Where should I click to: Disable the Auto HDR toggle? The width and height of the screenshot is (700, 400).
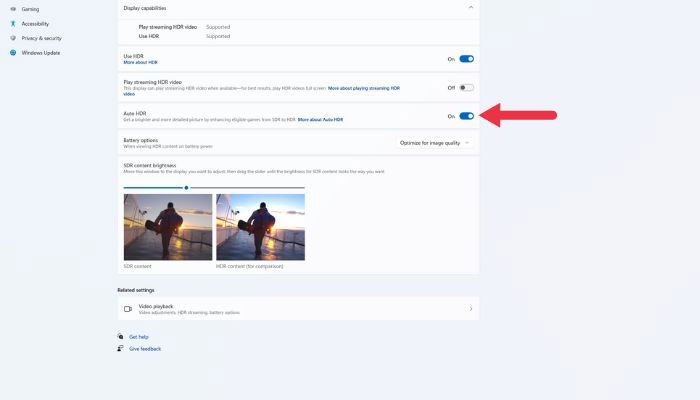coord(467,116)
